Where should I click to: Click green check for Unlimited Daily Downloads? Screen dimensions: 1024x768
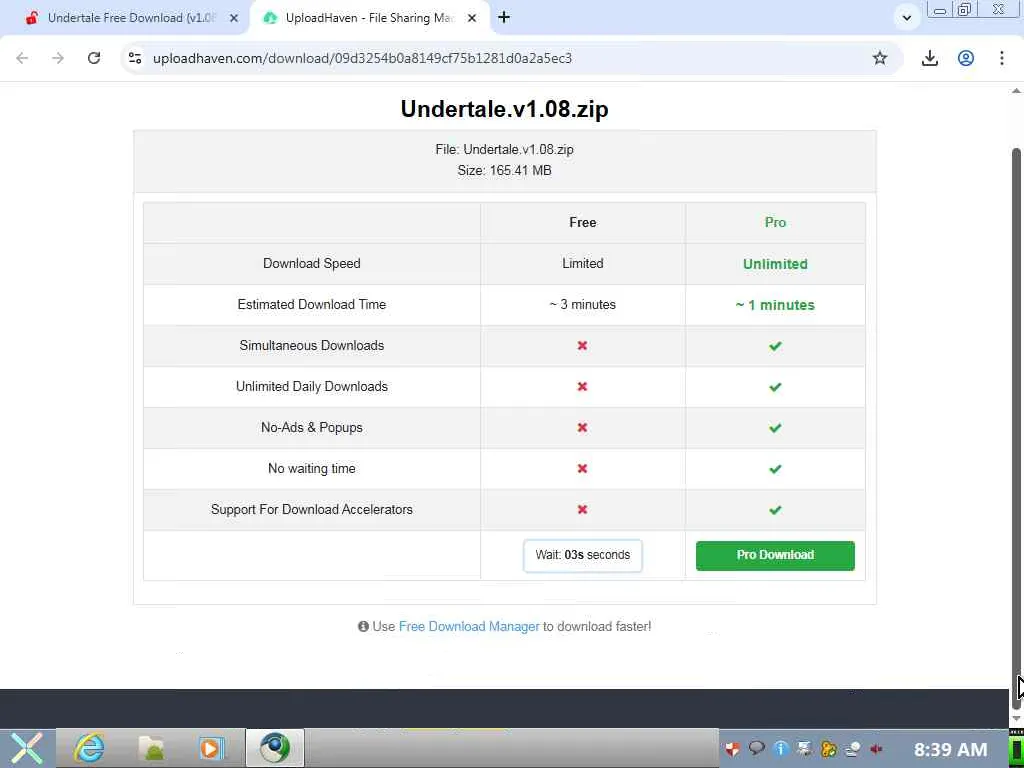click(x=775, y=387)
